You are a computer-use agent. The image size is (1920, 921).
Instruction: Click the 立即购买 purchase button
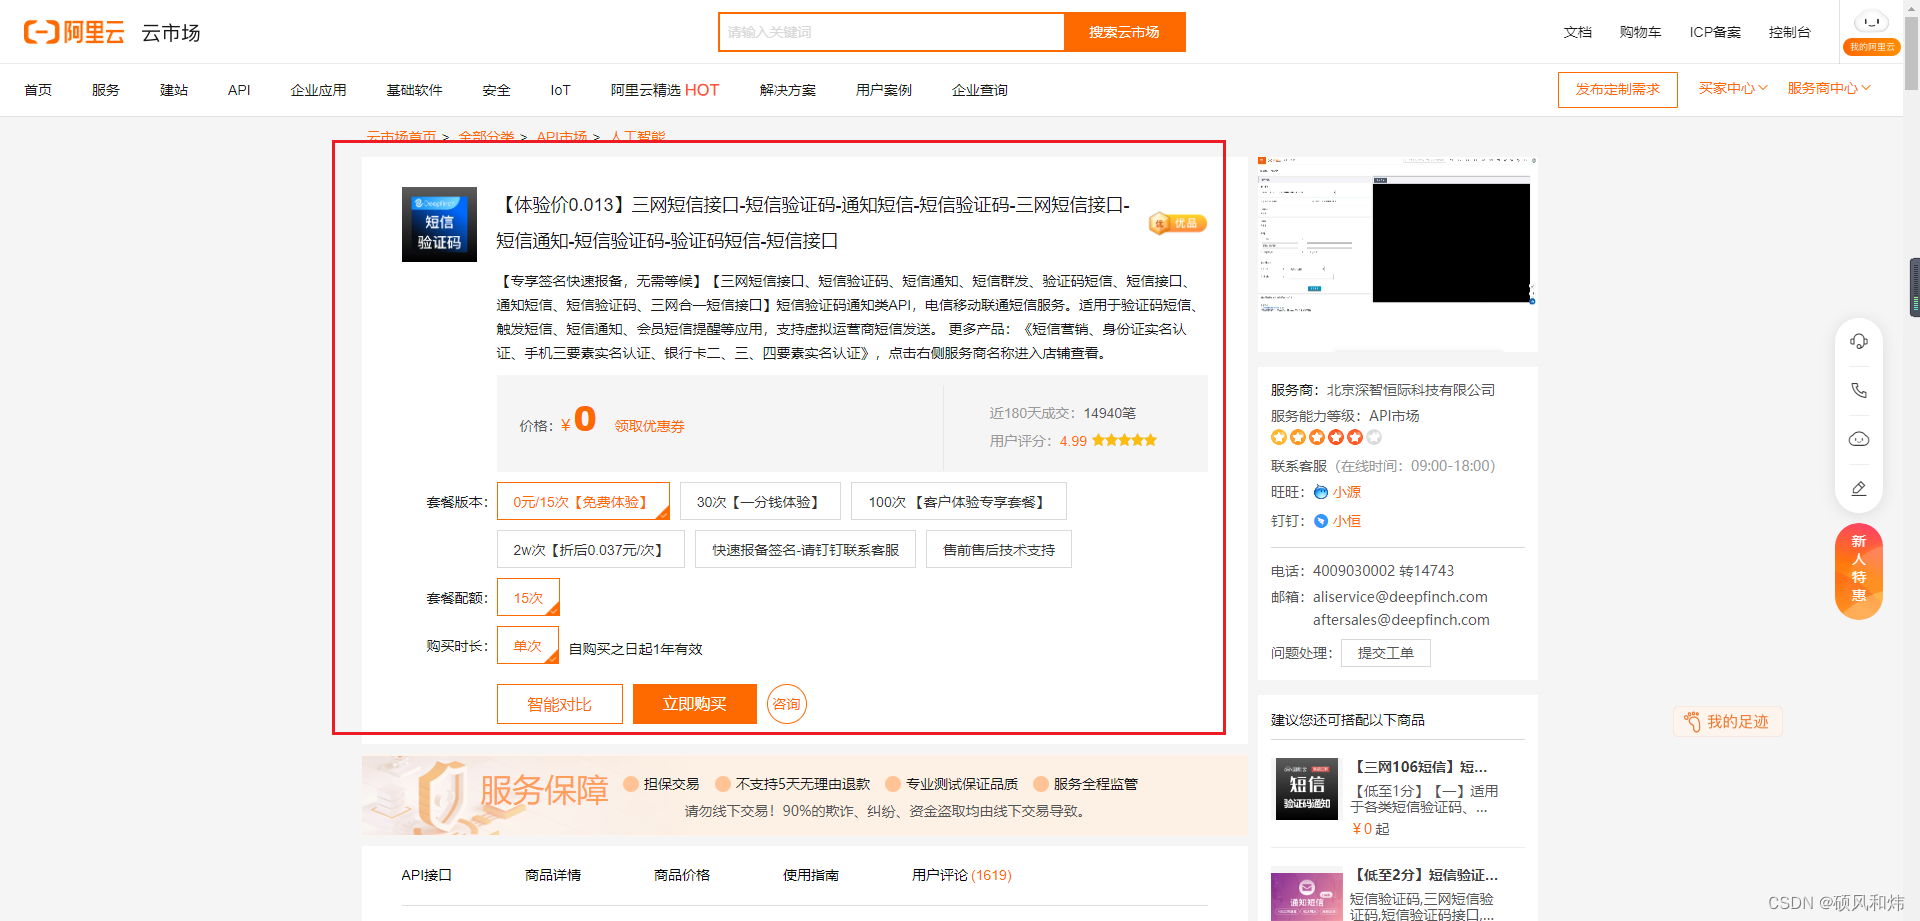694,703
